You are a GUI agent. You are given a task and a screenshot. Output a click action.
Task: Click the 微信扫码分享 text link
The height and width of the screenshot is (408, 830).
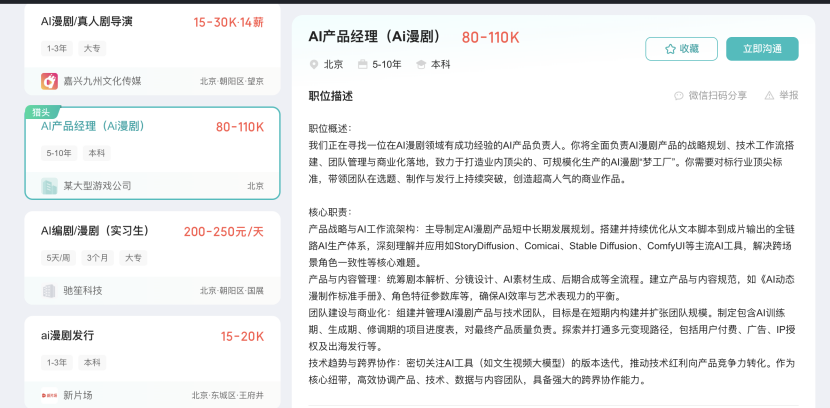(717, 96)
